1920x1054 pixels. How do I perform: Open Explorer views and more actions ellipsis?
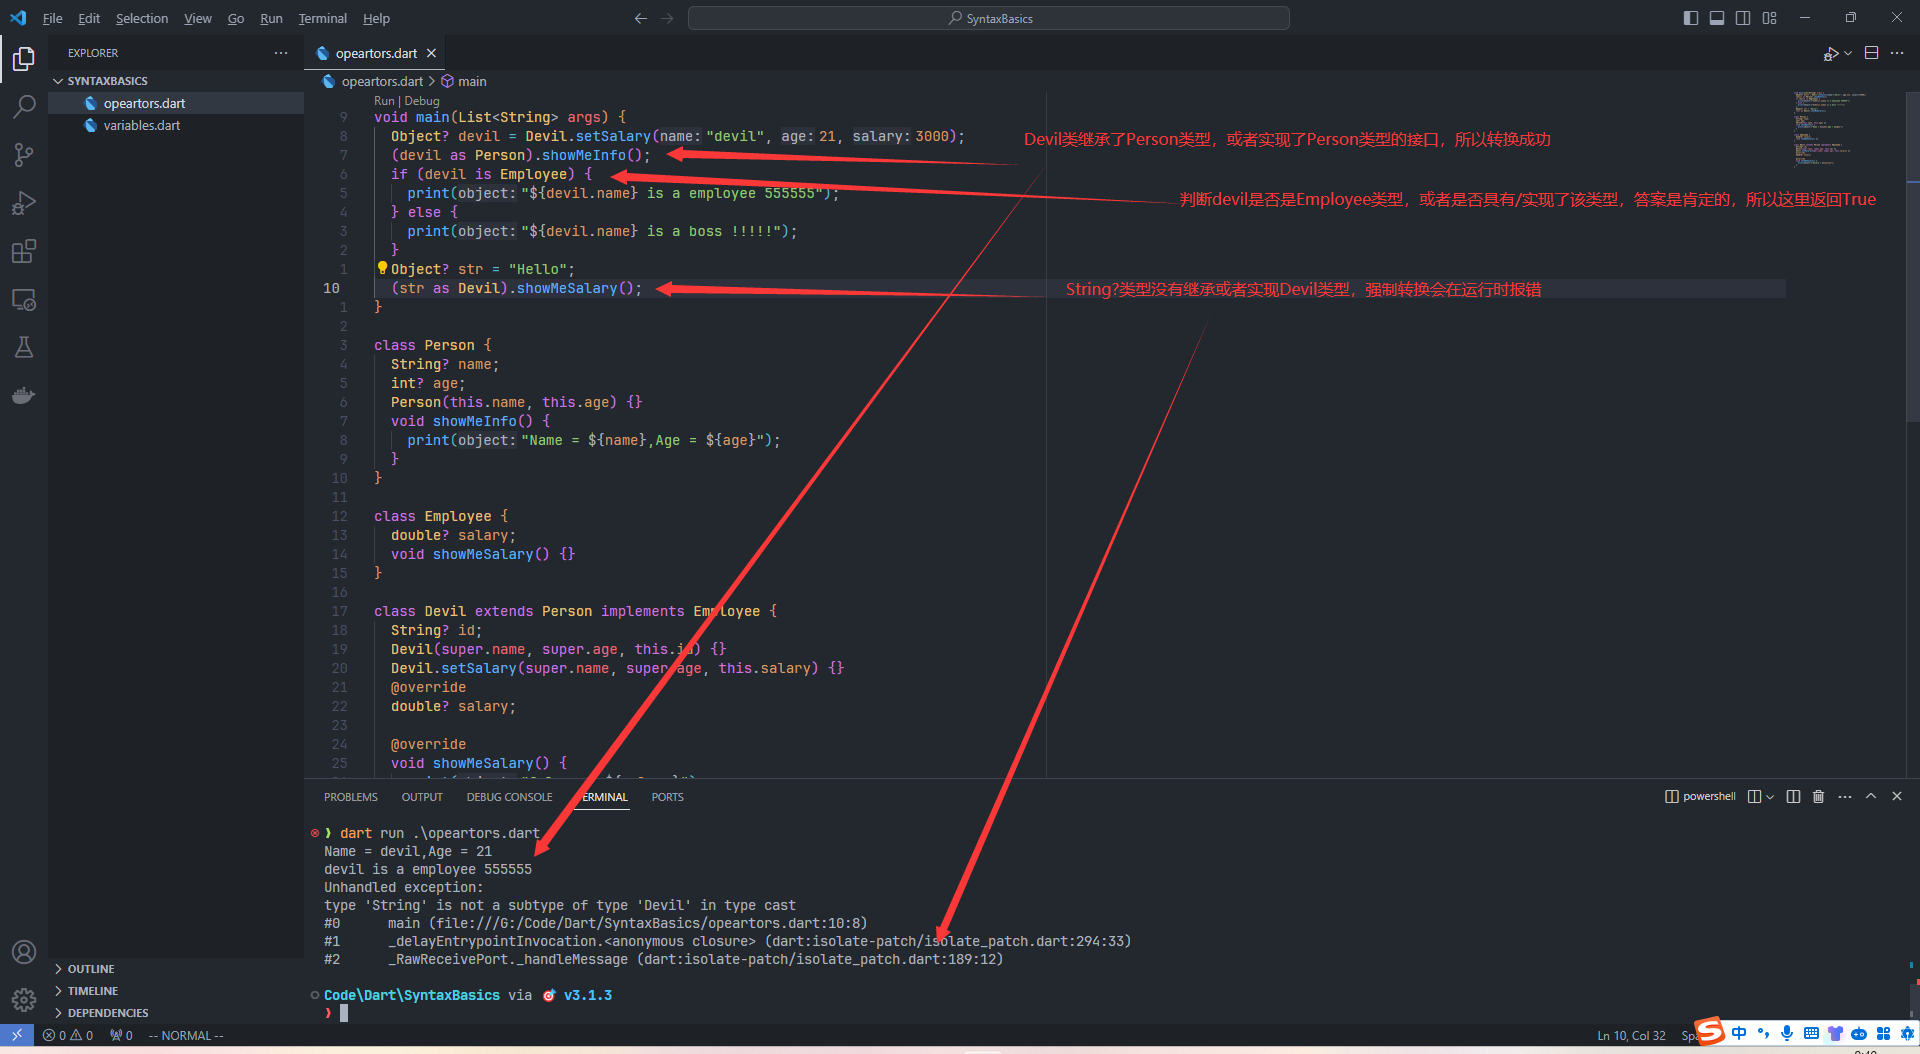281,53
